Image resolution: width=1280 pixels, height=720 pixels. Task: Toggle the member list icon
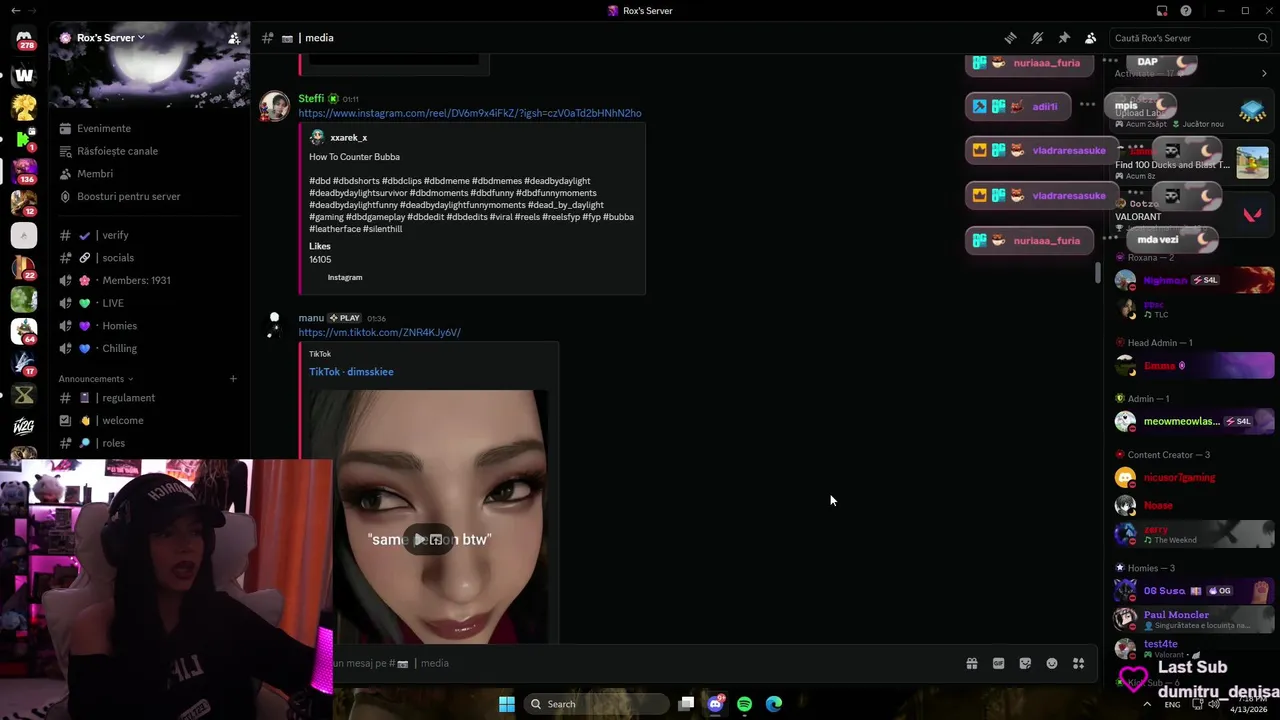[x=1090, y=38]
